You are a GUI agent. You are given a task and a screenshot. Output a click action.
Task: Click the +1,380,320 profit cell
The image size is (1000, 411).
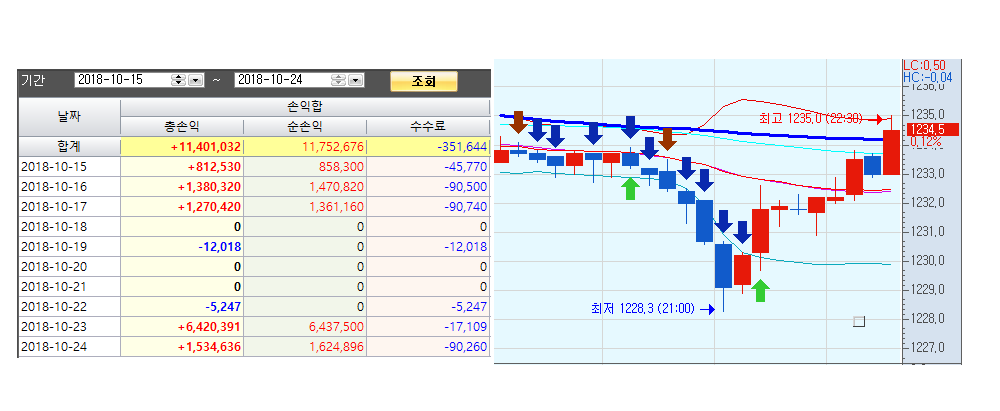click(x=182, y=187)
